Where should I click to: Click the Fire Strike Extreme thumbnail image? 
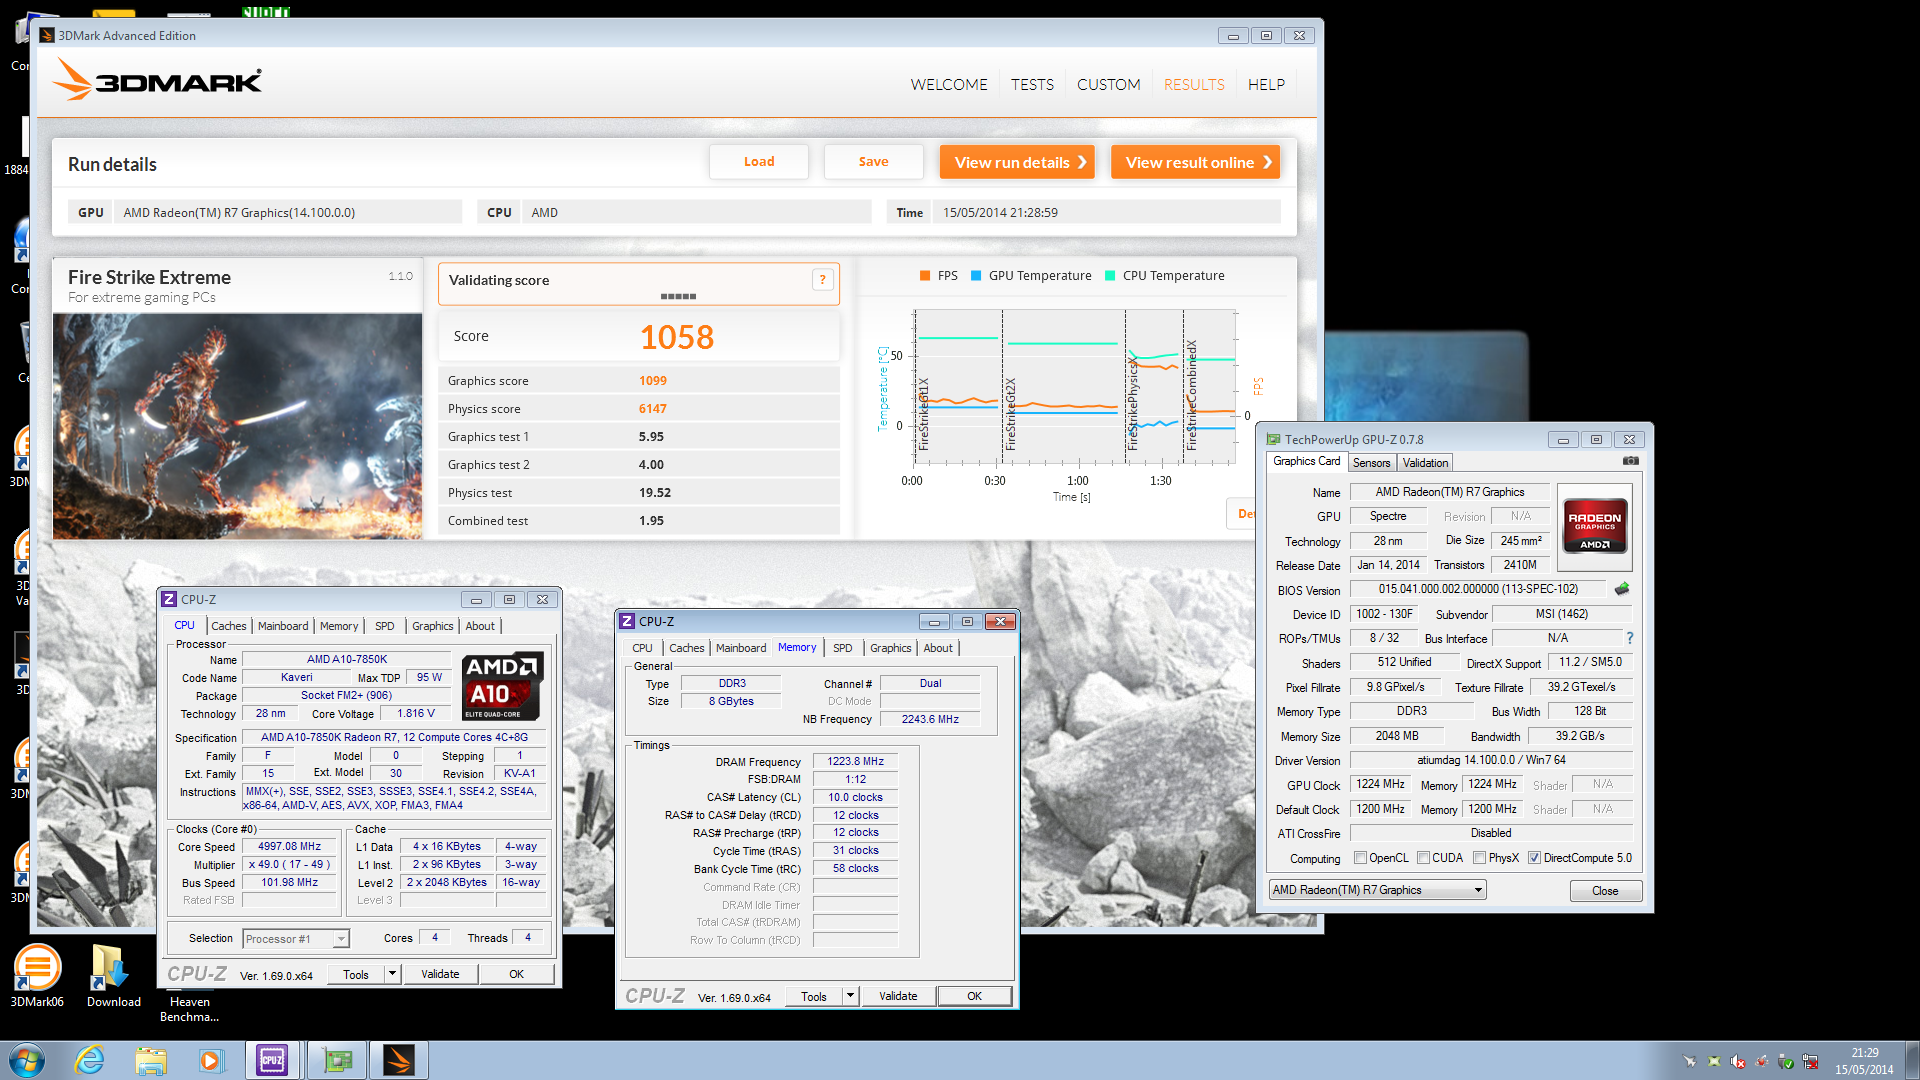237,427
